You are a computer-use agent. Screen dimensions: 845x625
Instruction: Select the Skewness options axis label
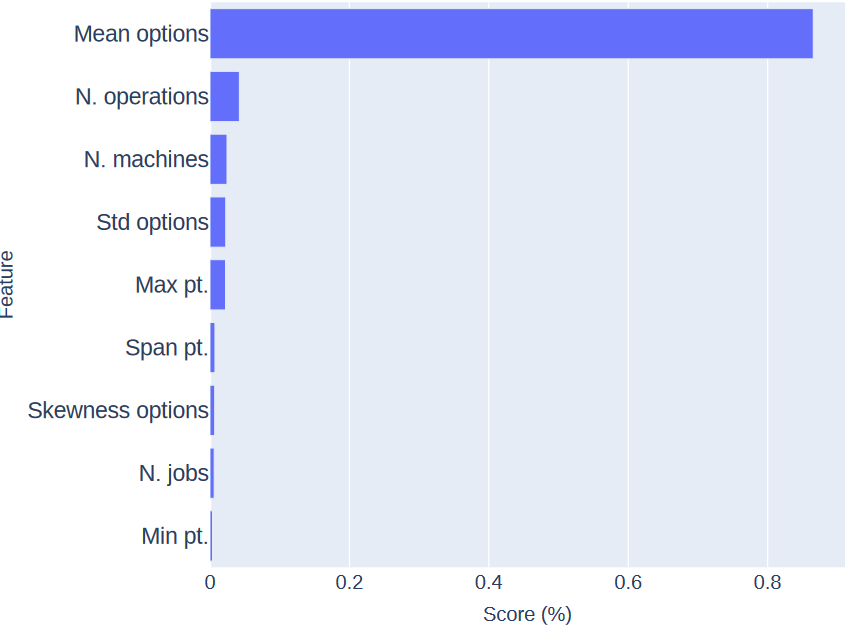coord(118,411)
